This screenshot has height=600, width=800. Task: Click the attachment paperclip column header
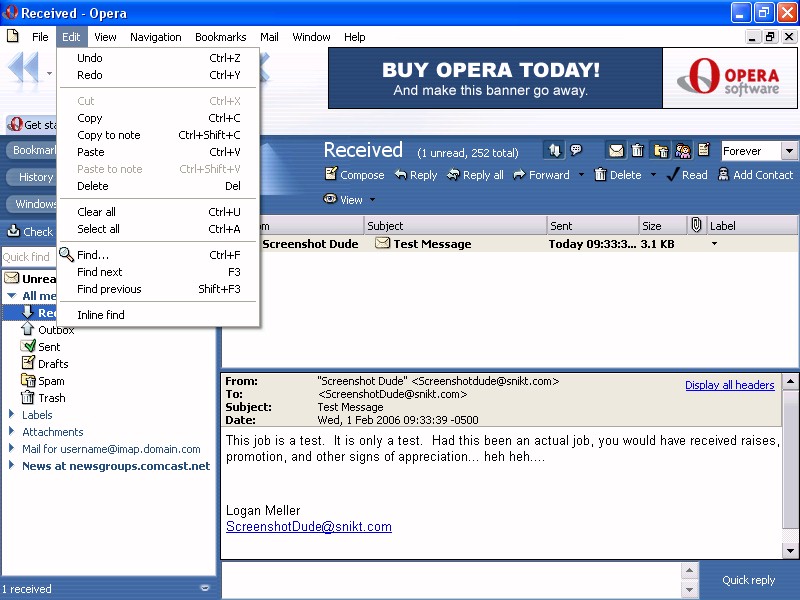(696, 225)
